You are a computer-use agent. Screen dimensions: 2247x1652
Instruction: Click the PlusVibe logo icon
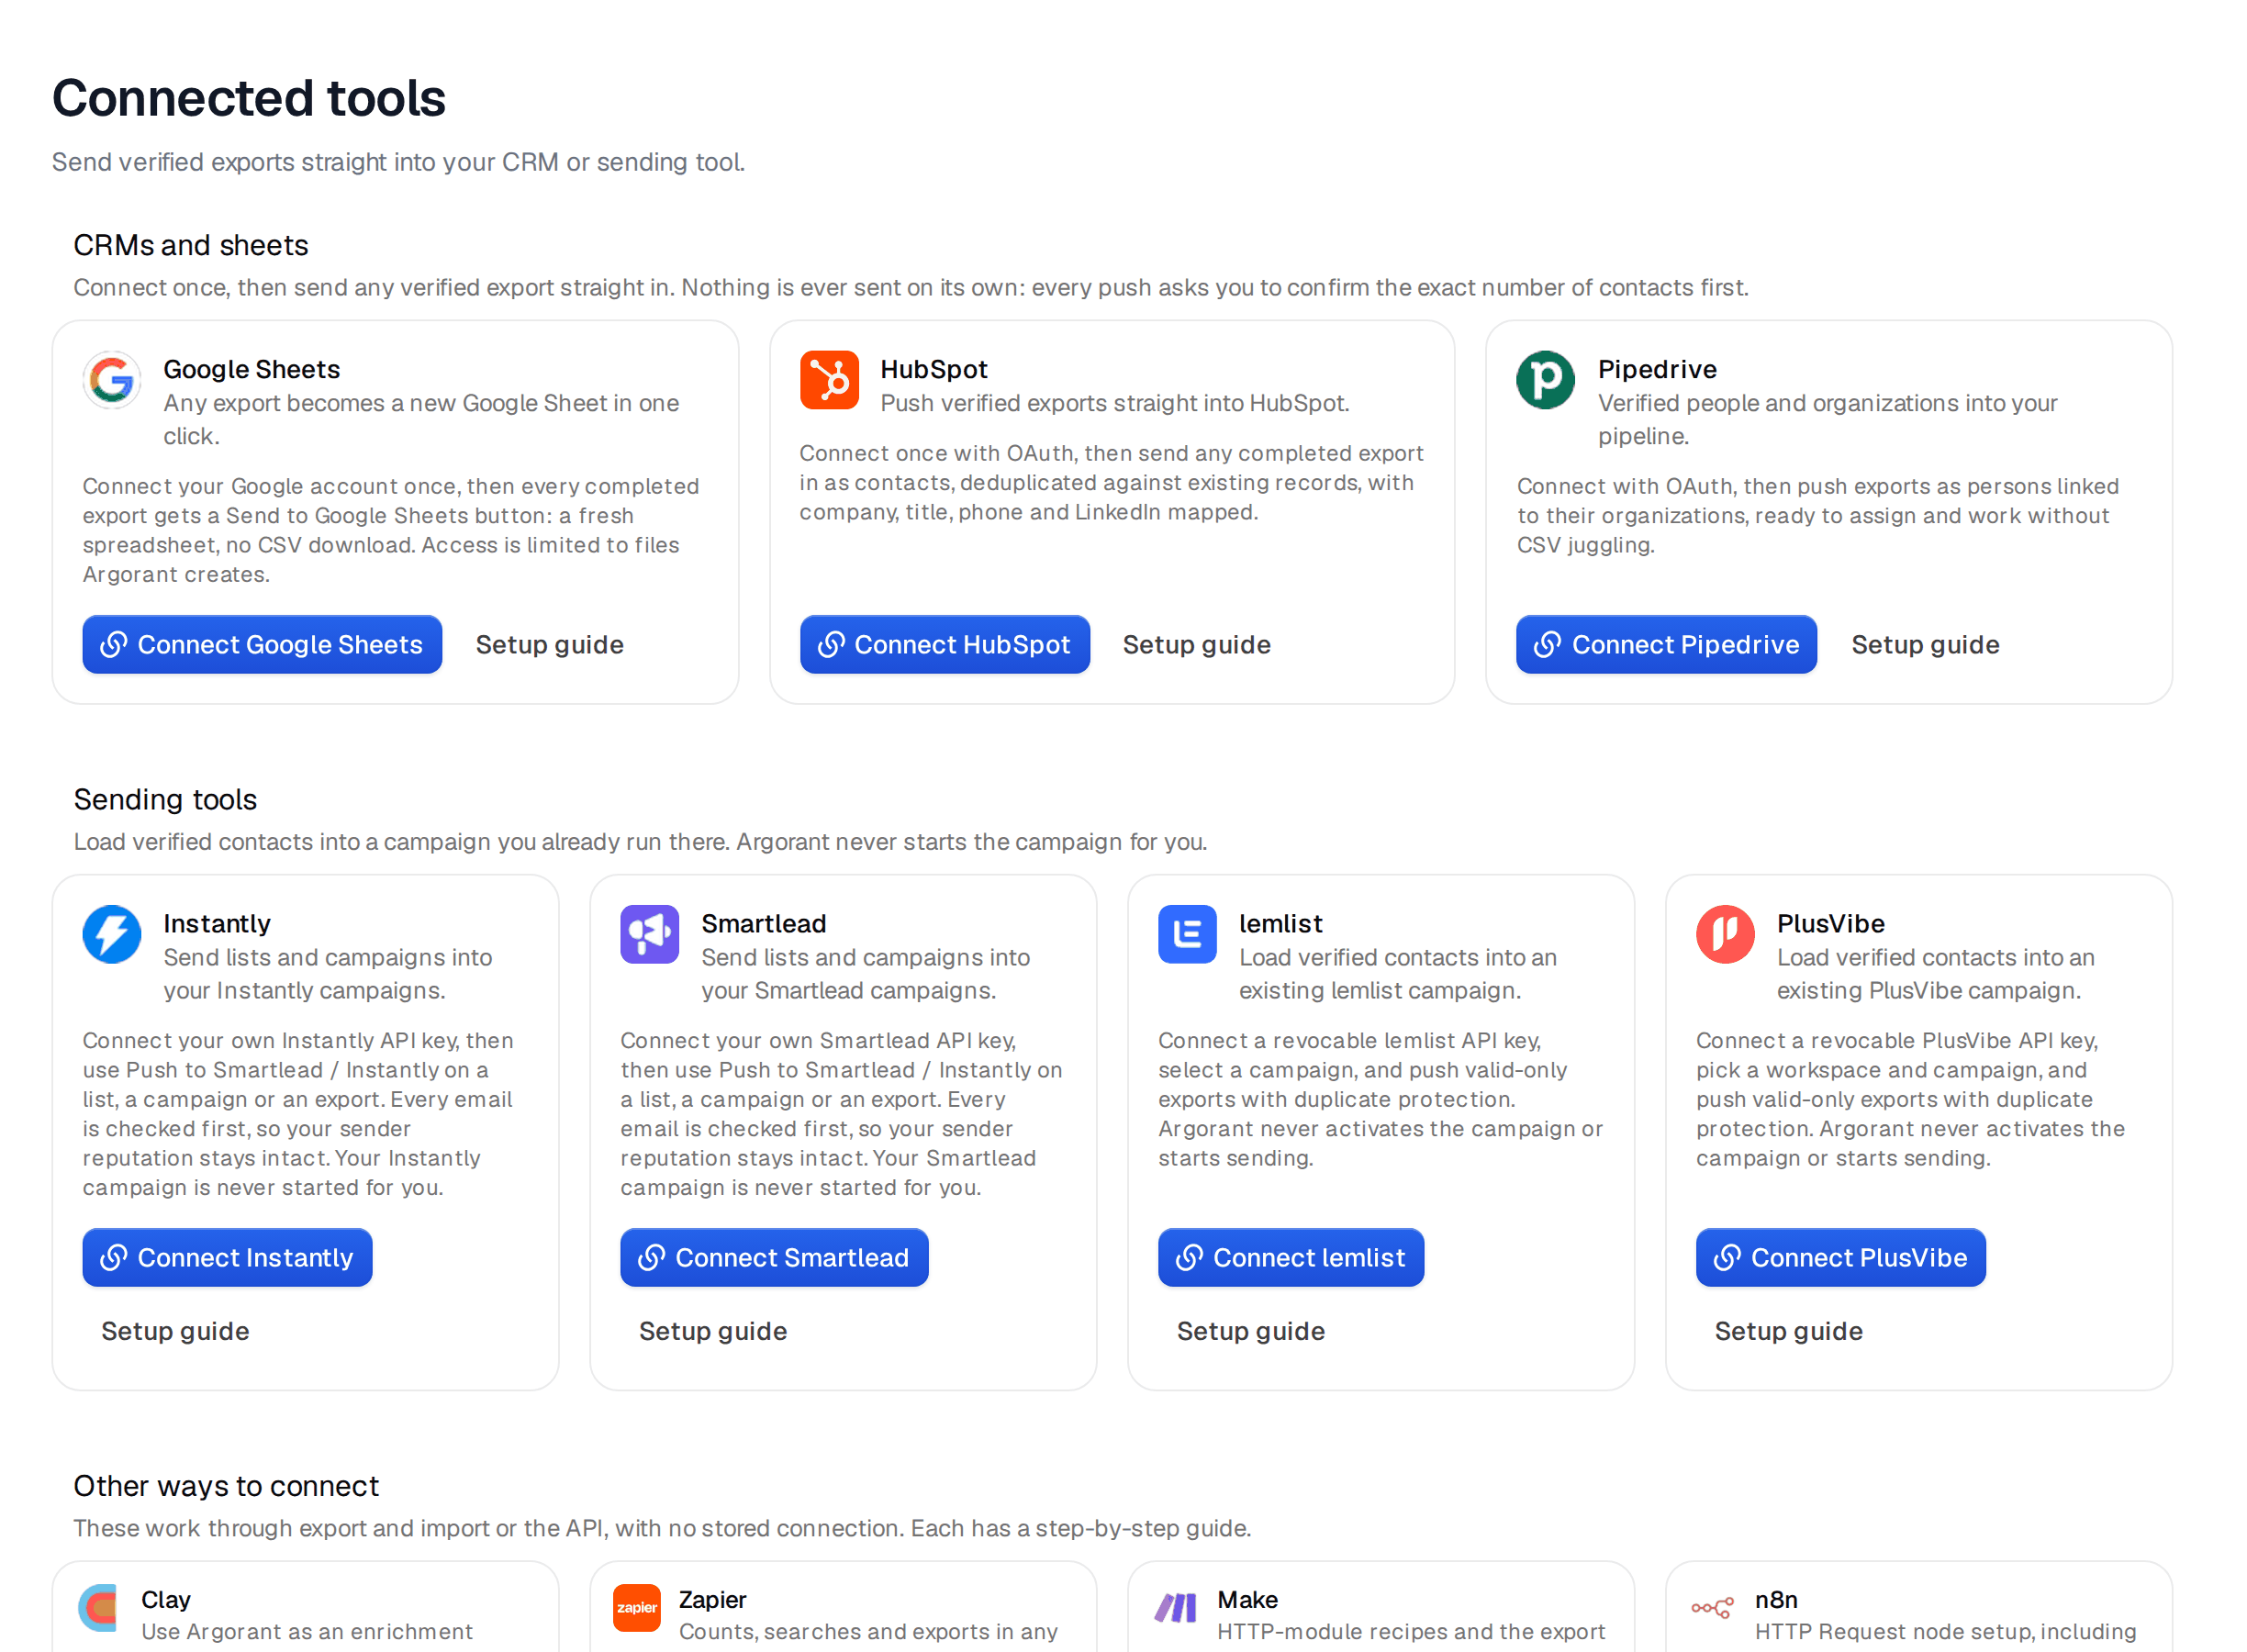point(1726,934)
